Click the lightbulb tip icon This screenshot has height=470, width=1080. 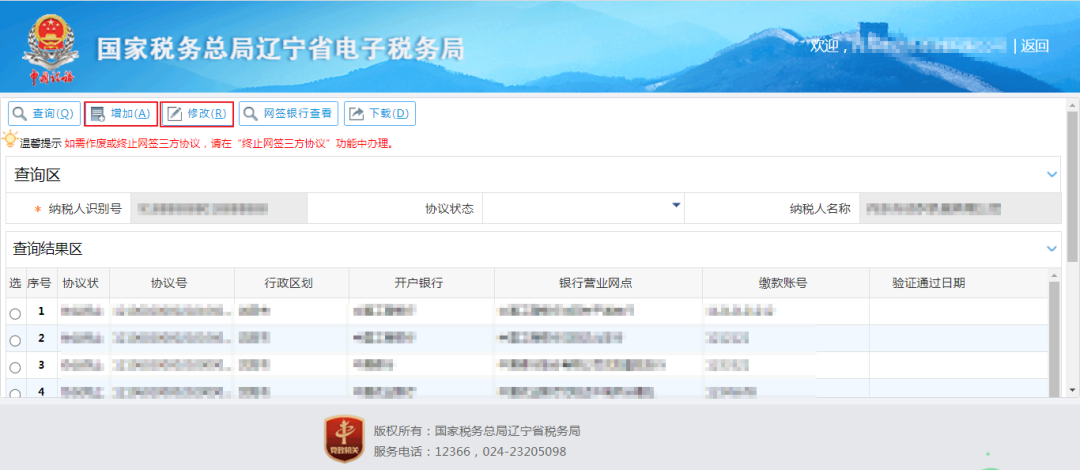(x=11, y=140)
